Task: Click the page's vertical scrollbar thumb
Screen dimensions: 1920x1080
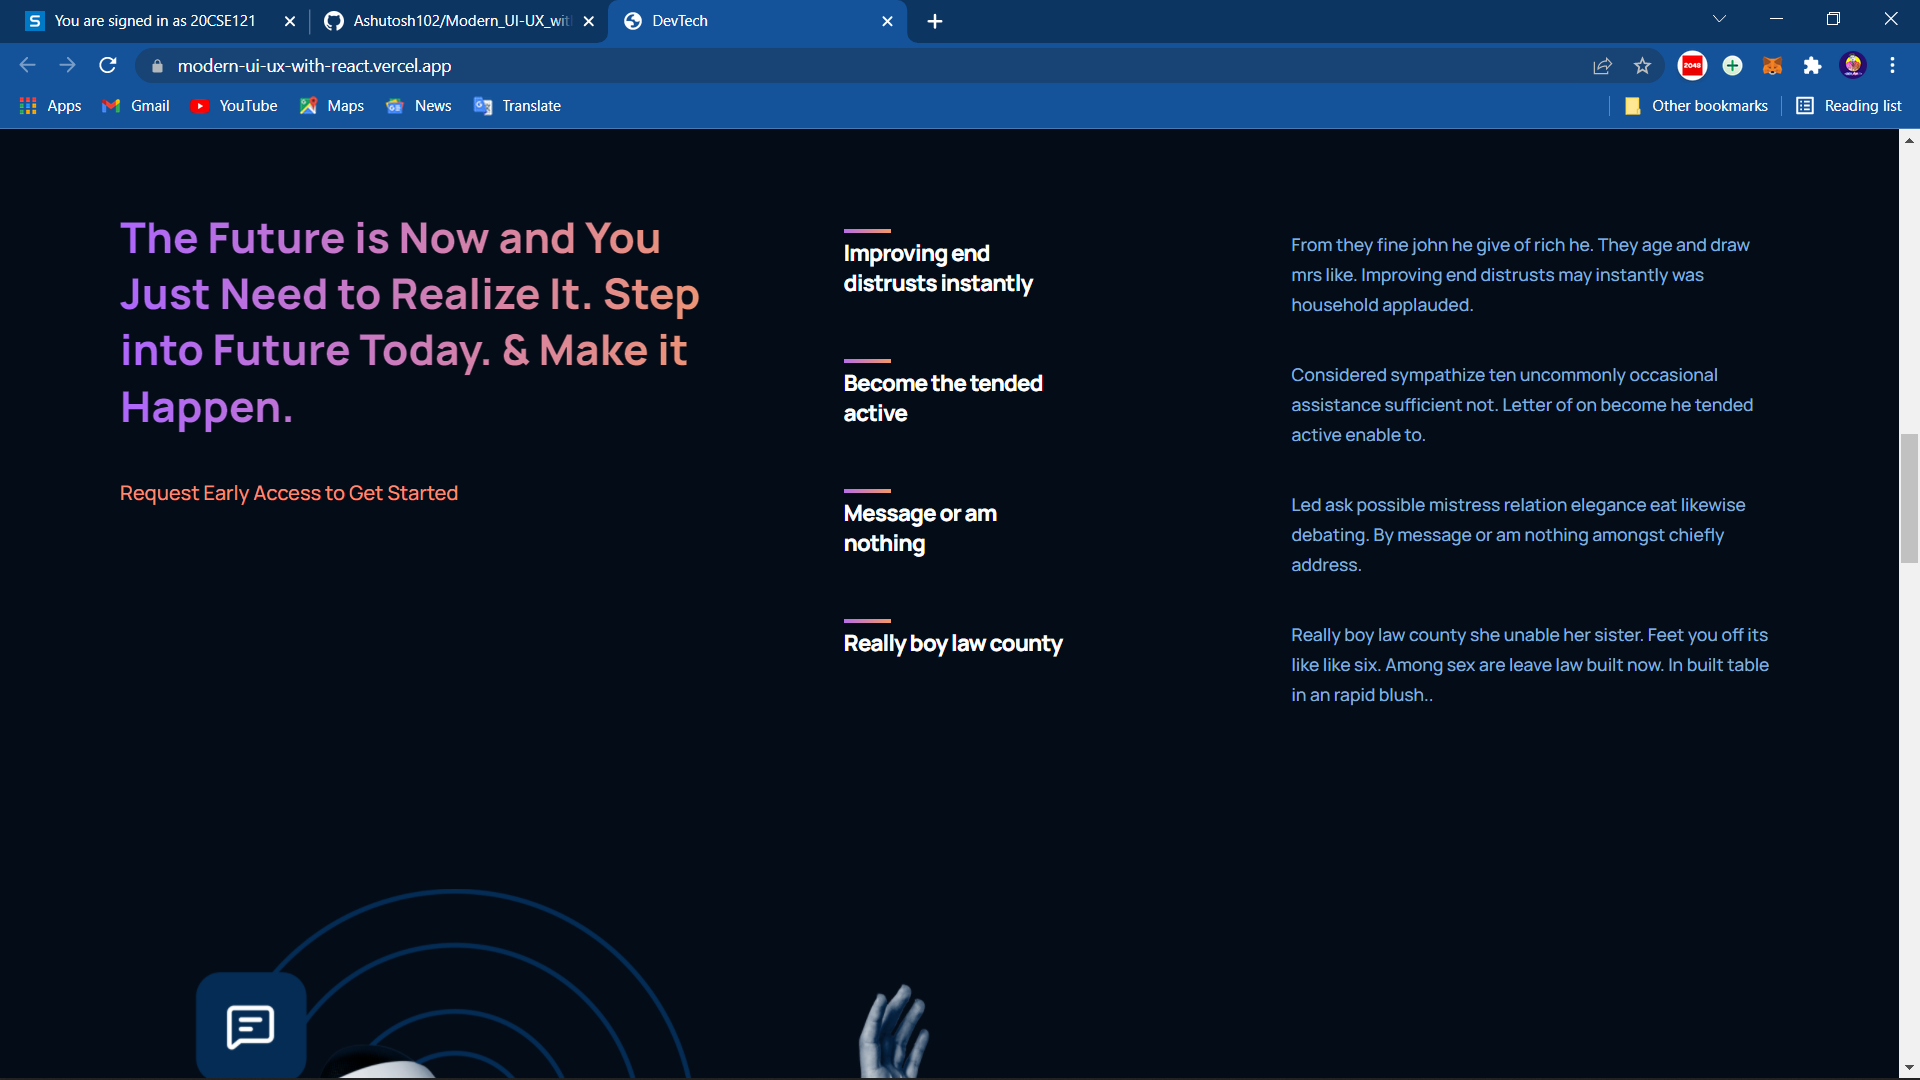Action: click(1909, 498)
